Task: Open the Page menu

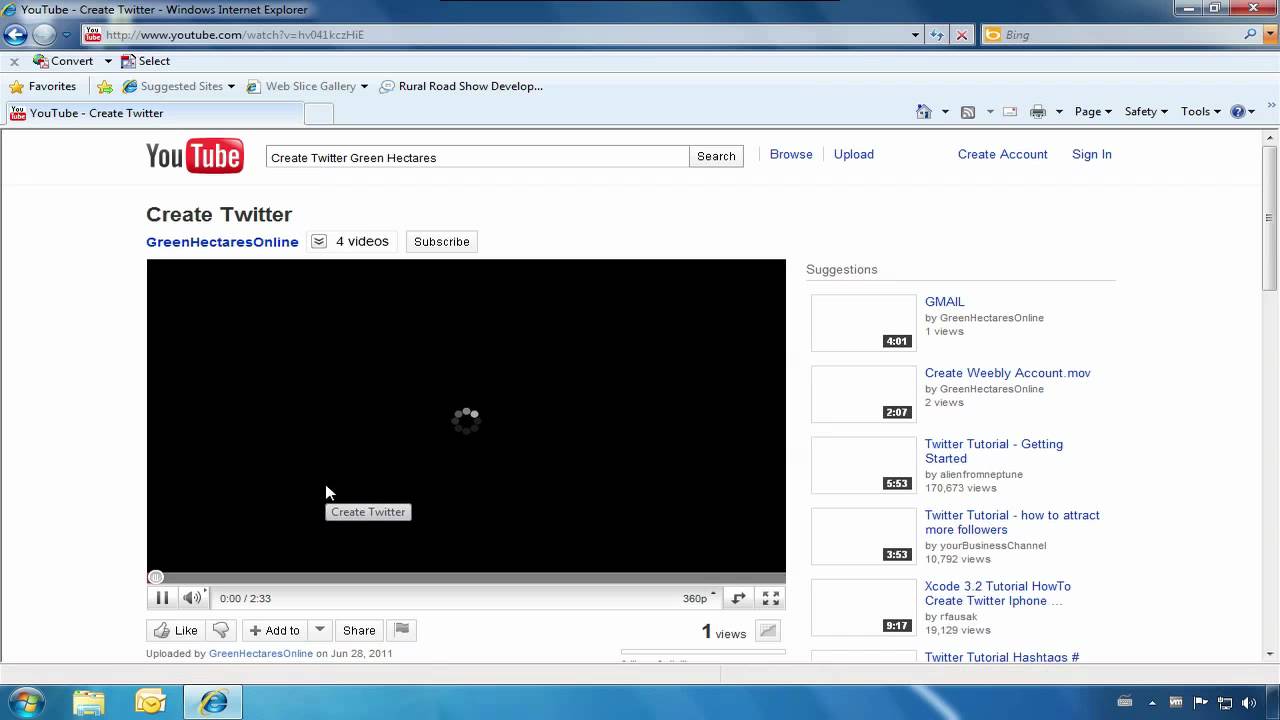Action: click(1093, 112)
